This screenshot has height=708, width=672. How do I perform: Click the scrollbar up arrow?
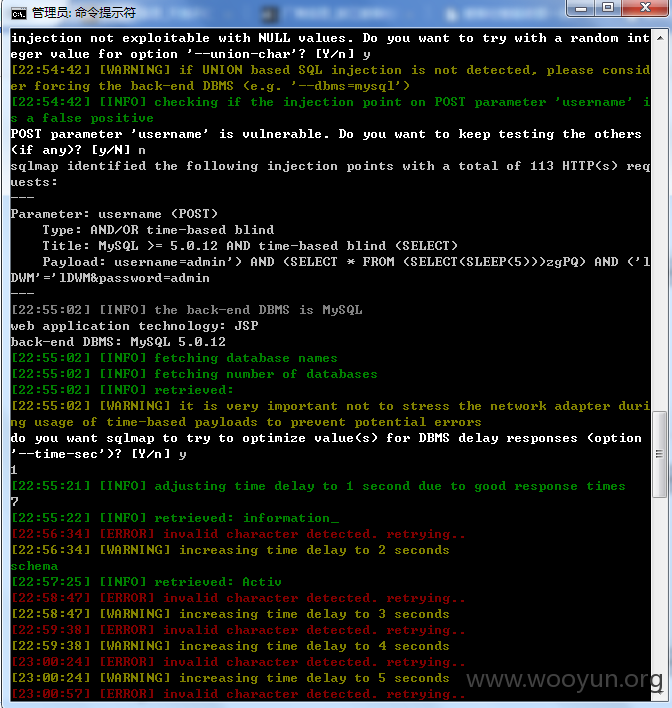tap(660, 38)
